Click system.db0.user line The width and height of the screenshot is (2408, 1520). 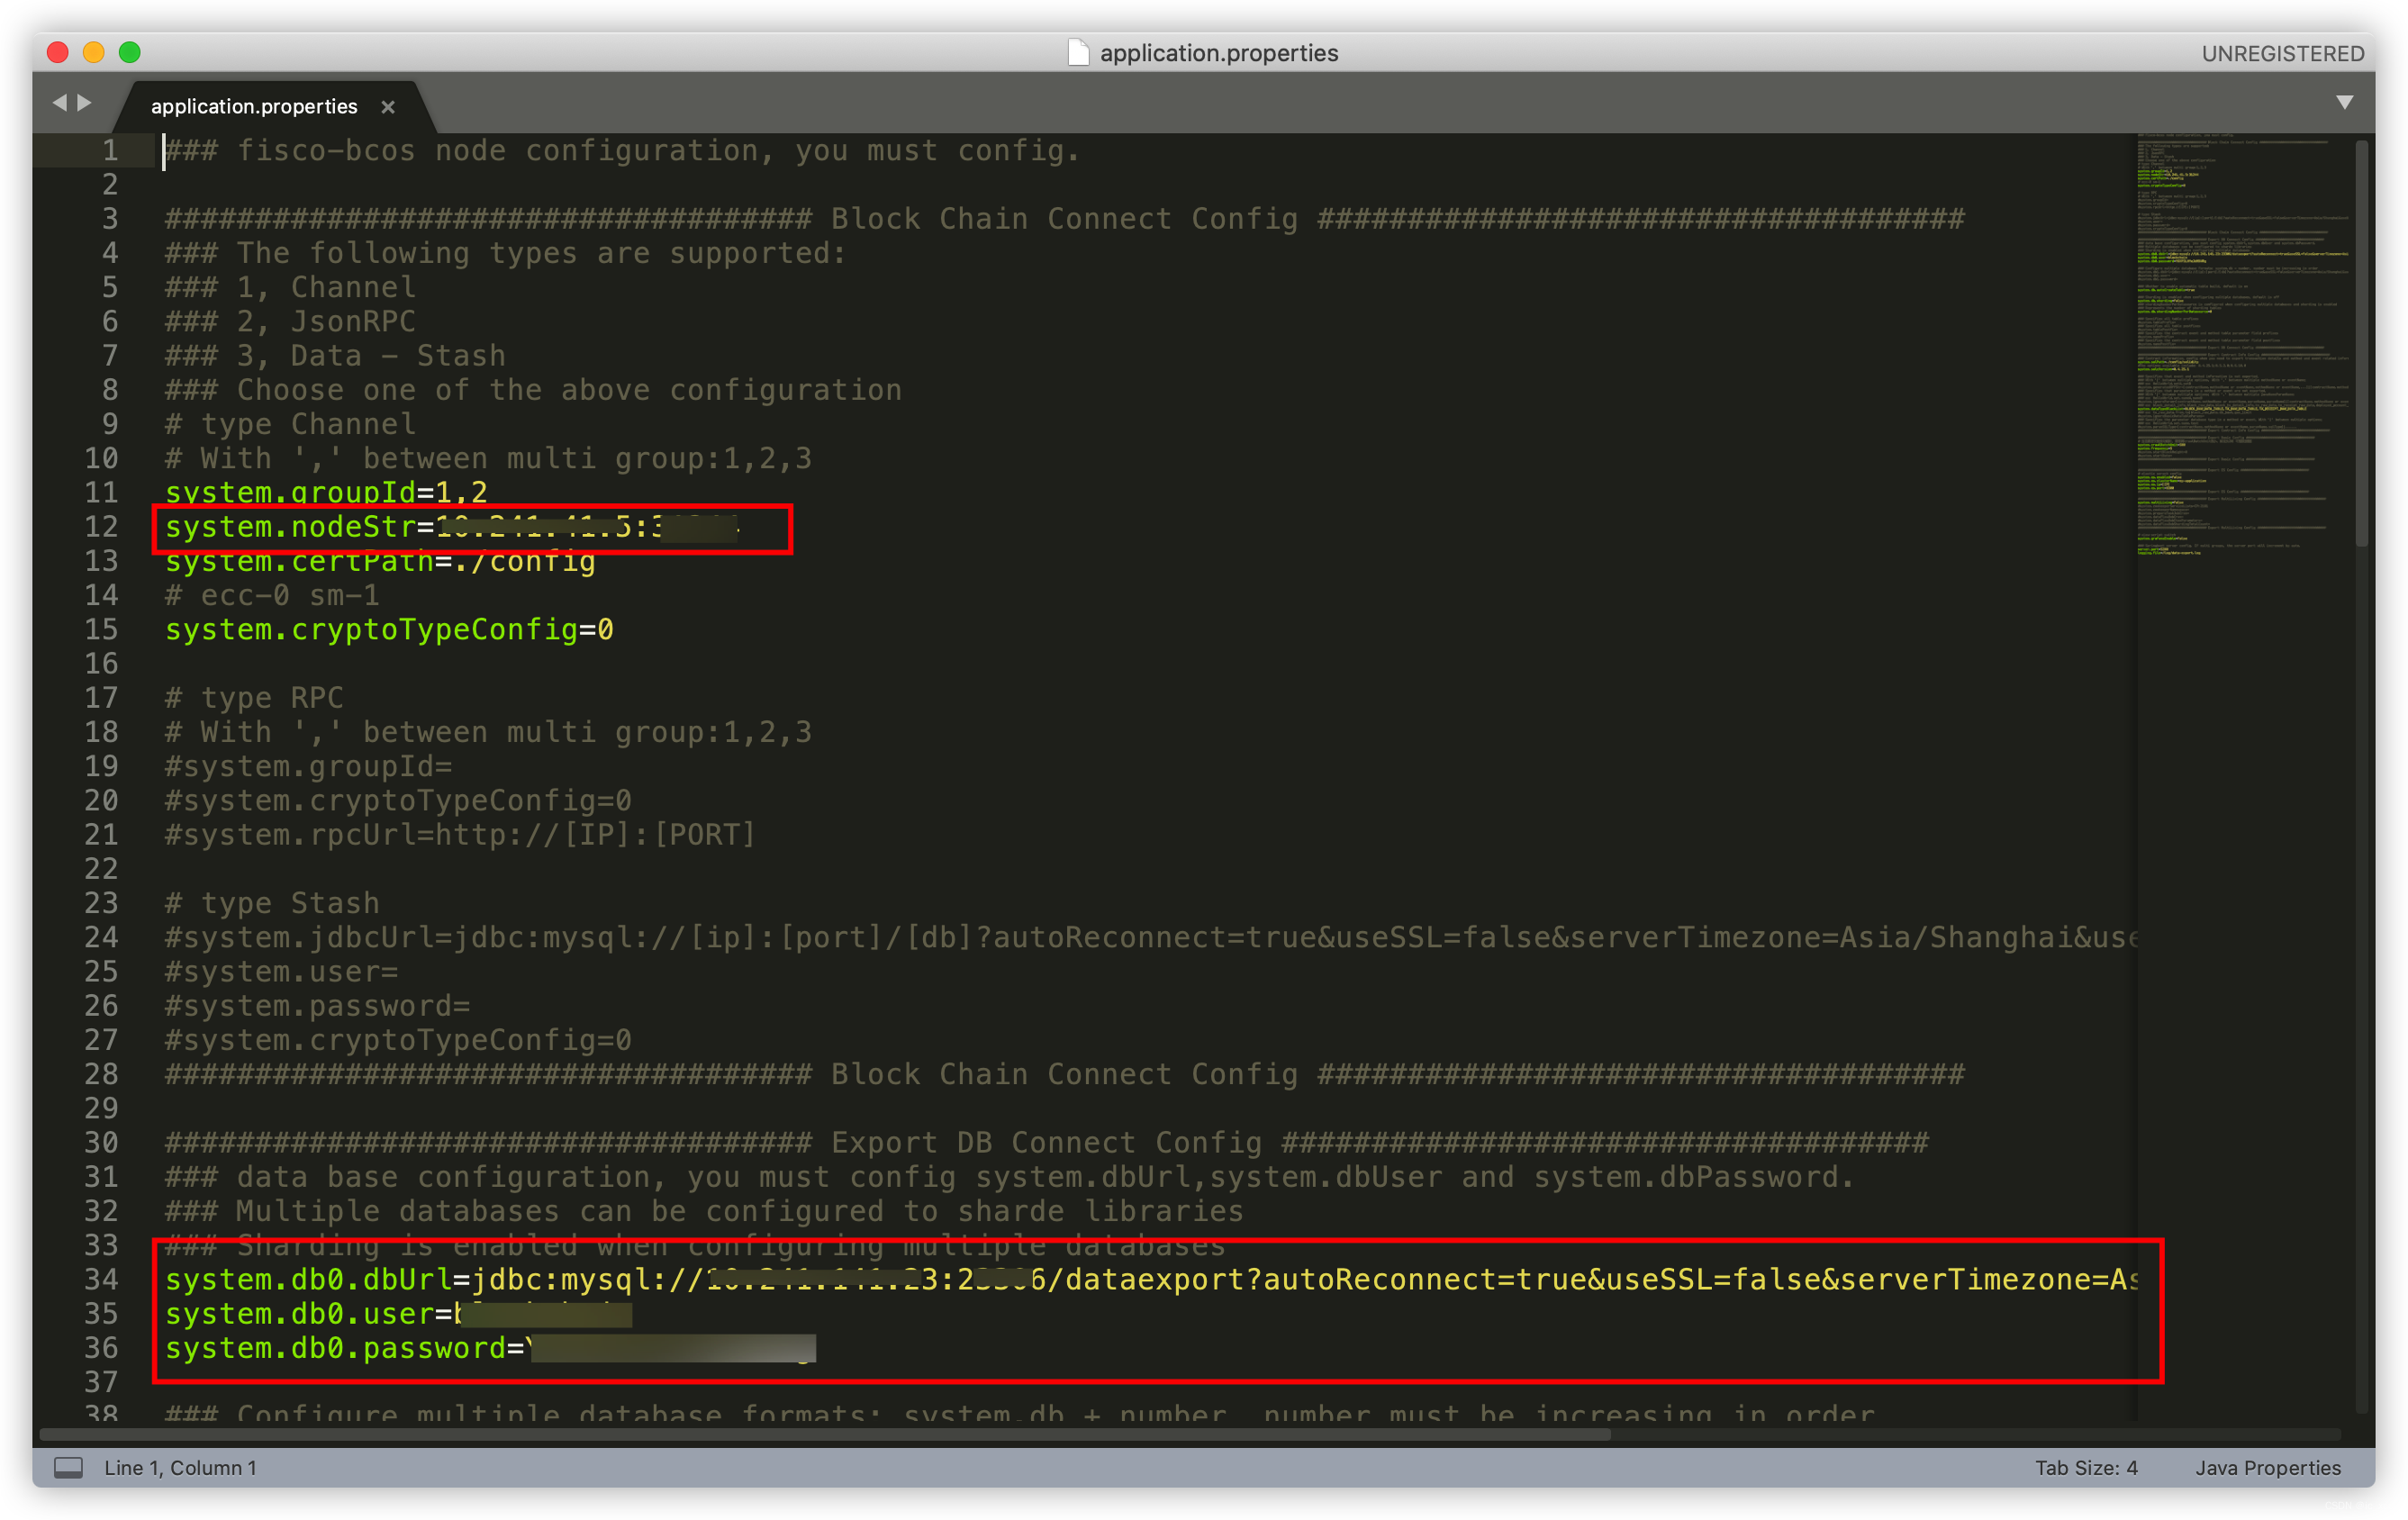[398, 1314]
